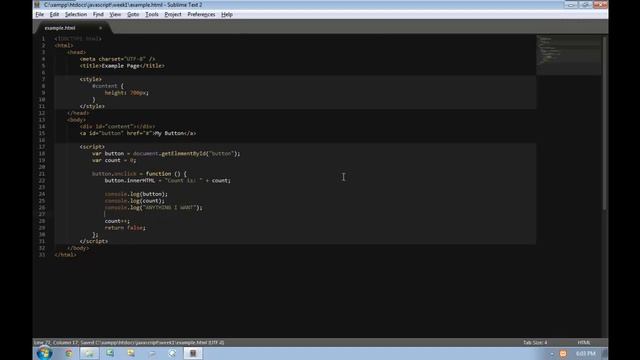
Task: Click the orange system tray icon
Action: (x=563, y=353)
